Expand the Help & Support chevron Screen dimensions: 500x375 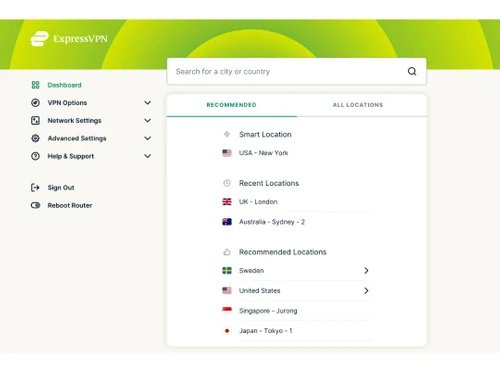point(147,156)
